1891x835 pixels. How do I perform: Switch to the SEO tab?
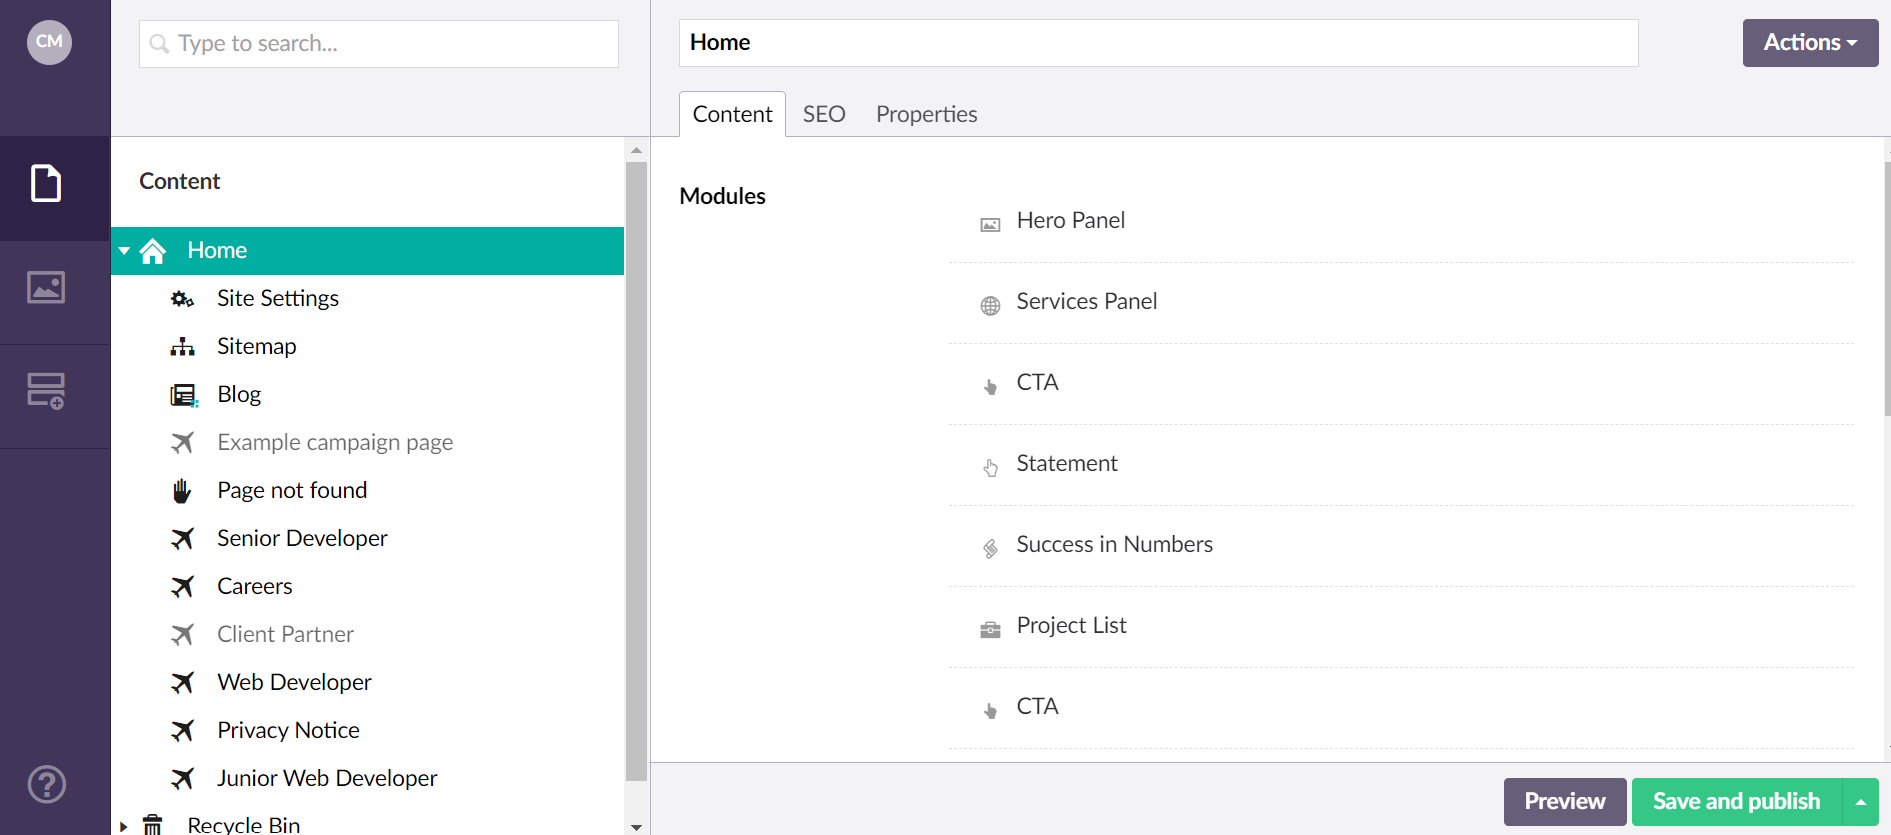pyautogui.click(x=824, y=115)
